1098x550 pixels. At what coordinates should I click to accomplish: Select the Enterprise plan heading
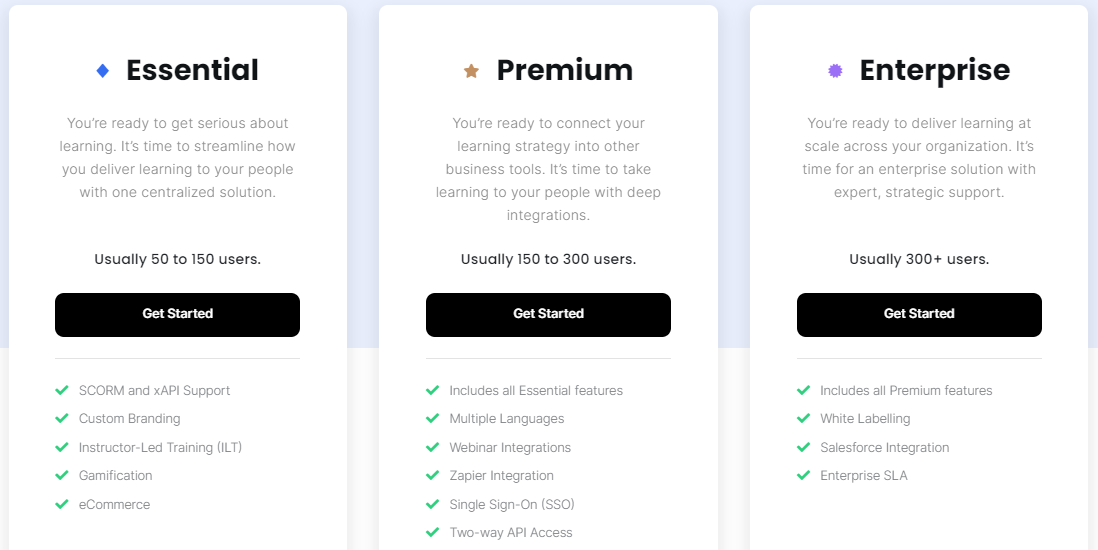coord(934,70)
